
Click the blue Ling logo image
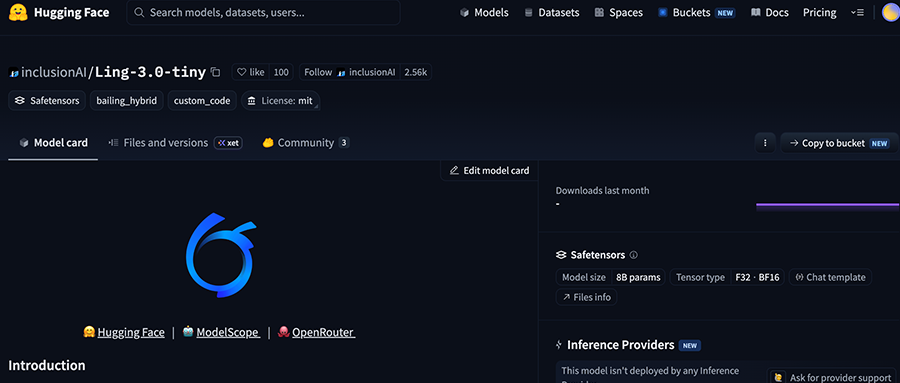[x=220, y=255]
